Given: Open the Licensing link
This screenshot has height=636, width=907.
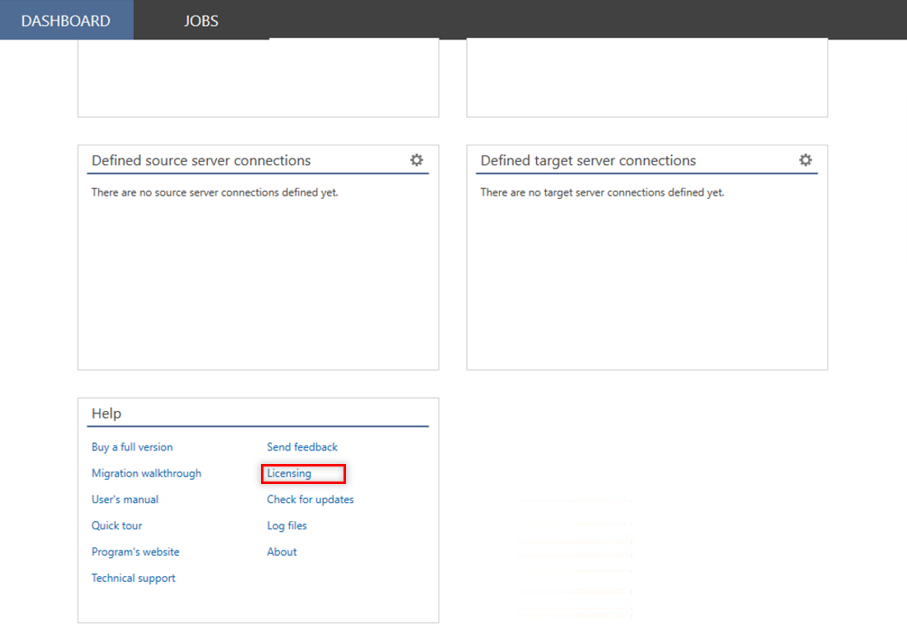Looking at the screenshot, I should [289, 473].
